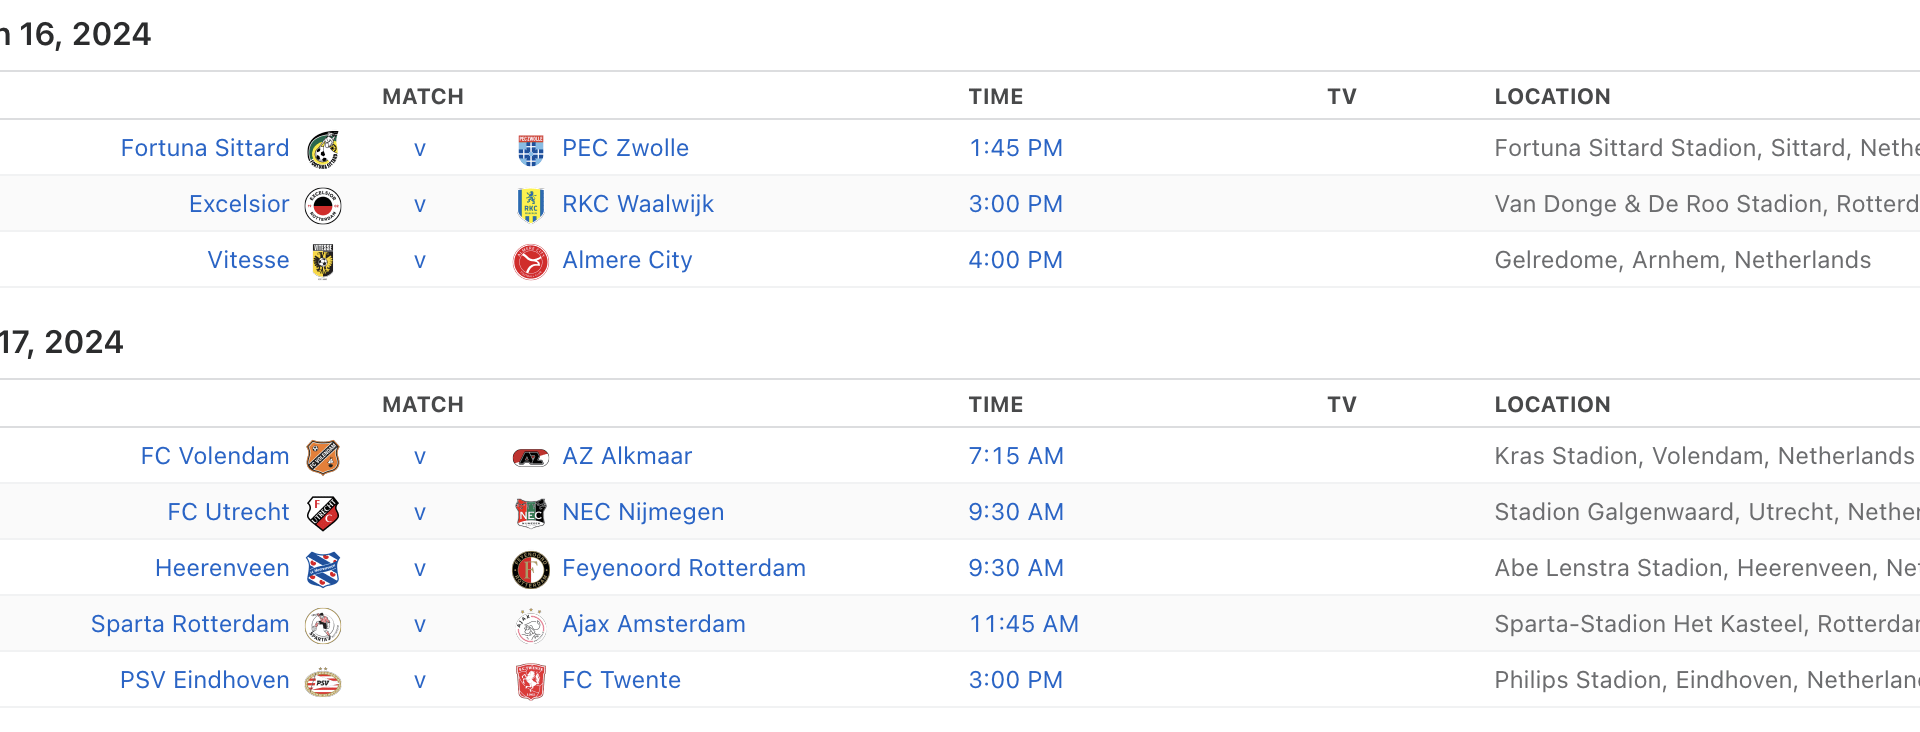Open the FC Utrecht team link
The image size is (1920, 732).
click(228, 512)
